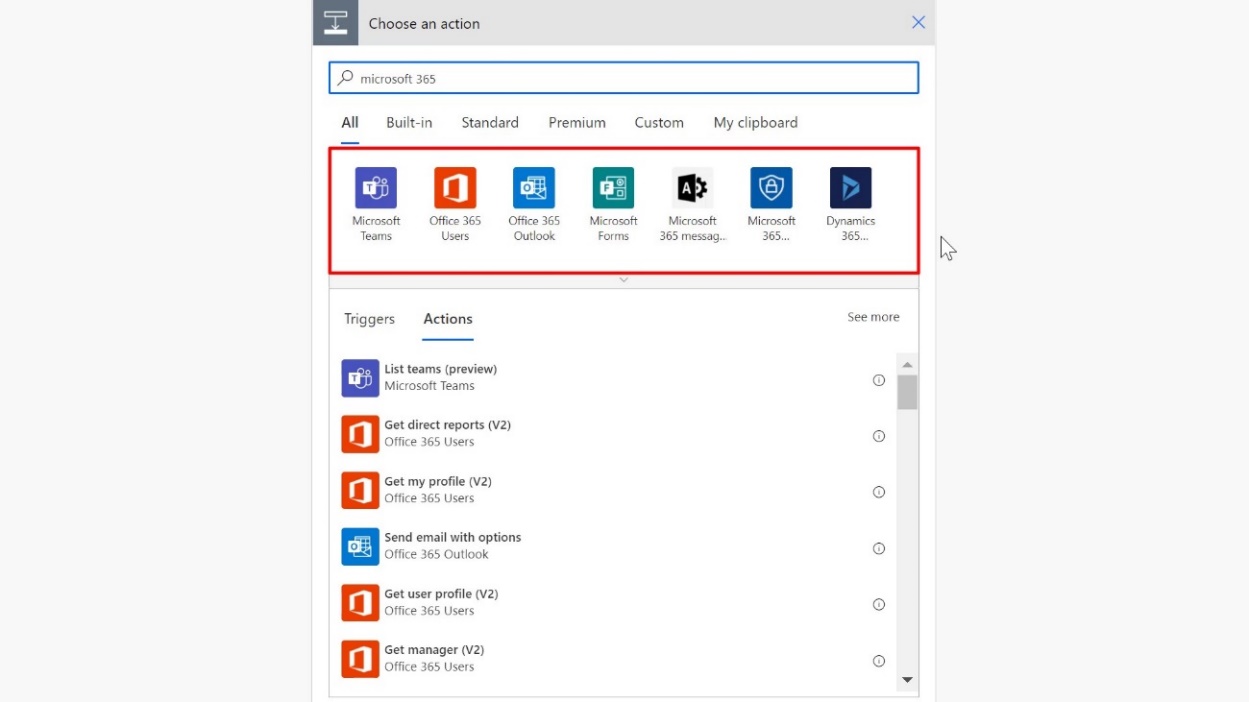Switch to the All tab

350,123
